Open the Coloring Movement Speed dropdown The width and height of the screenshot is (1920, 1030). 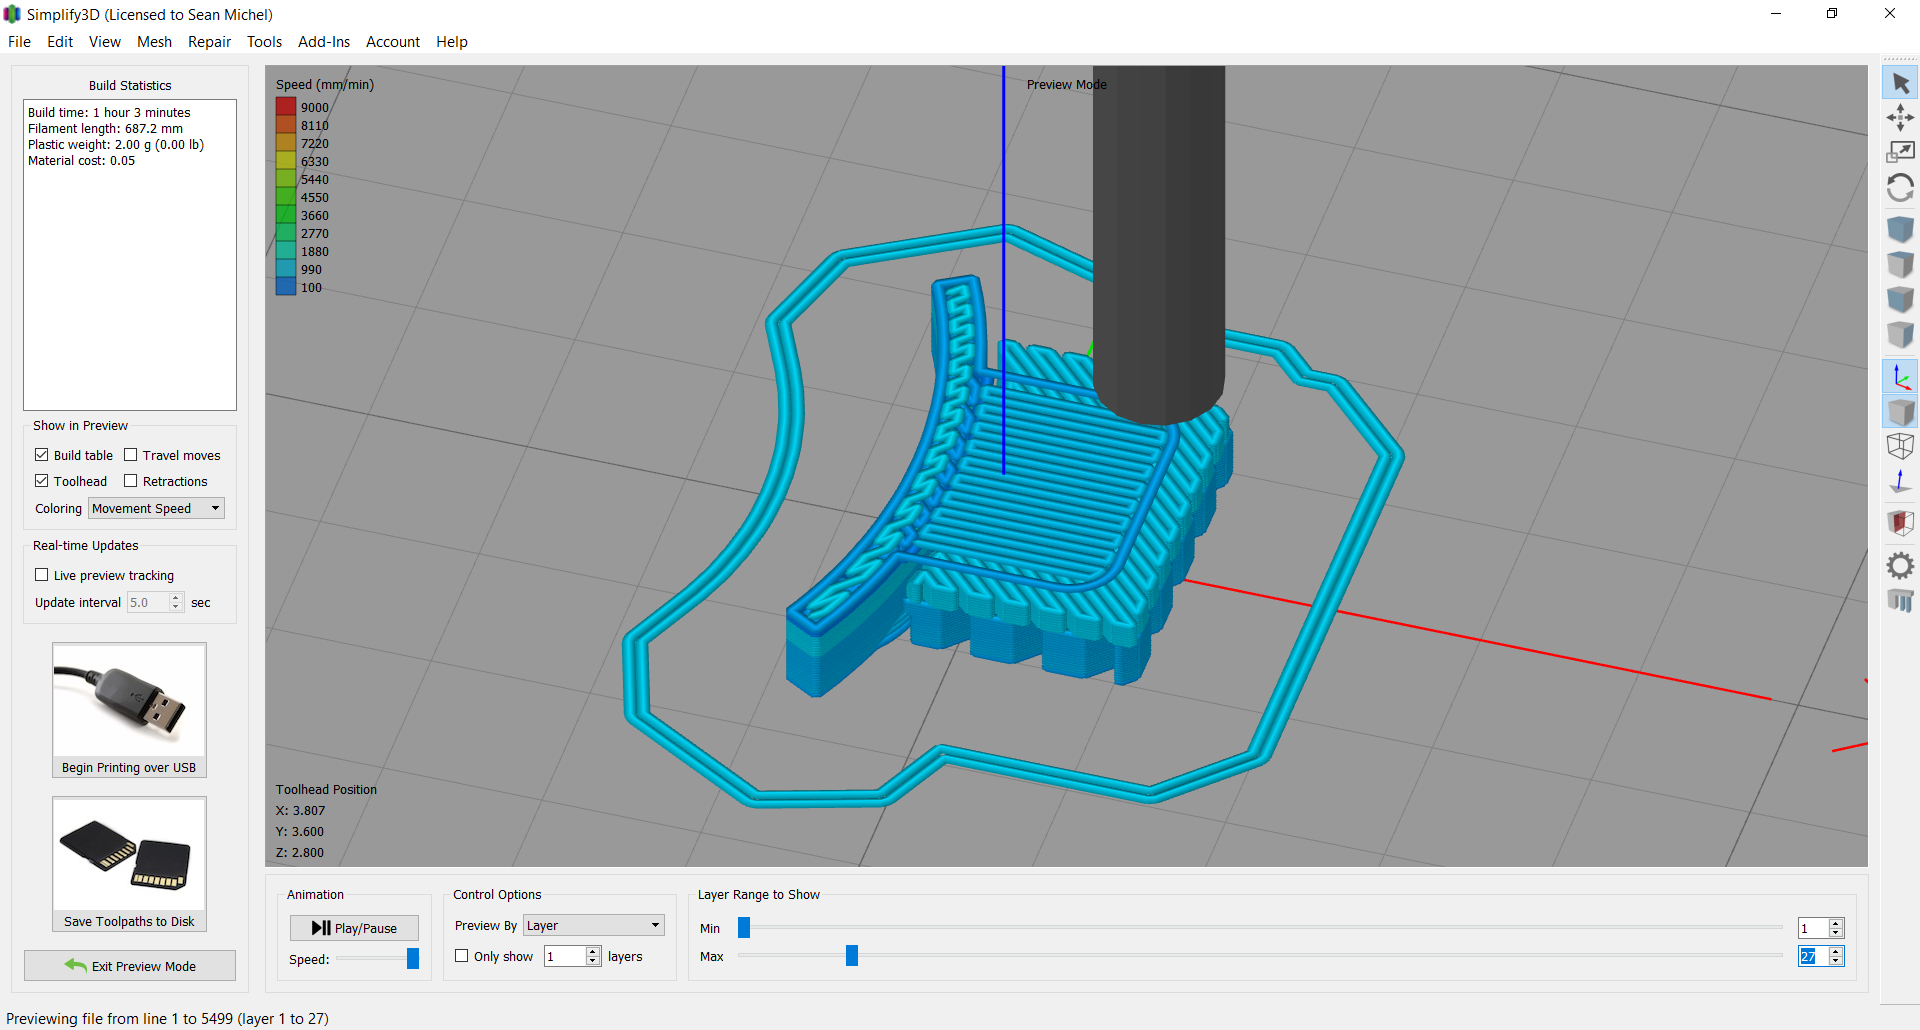(156, 508)
